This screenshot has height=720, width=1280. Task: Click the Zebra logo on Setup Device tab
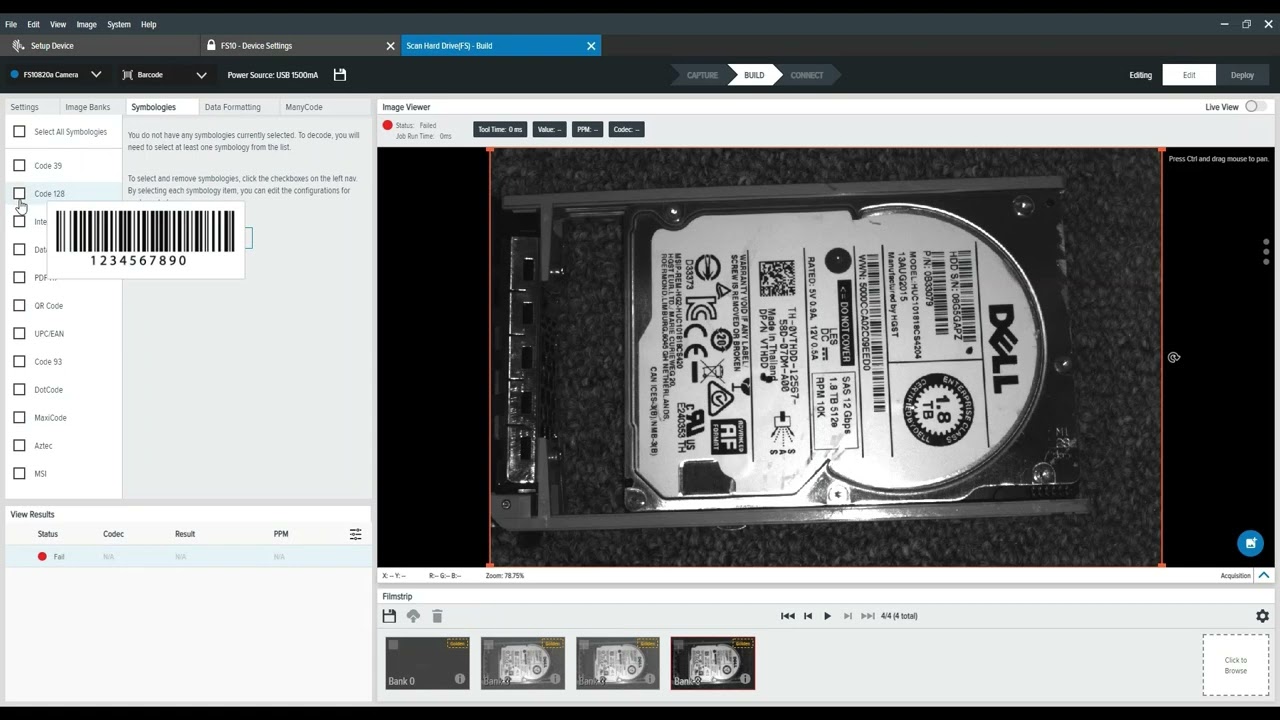click(x=18, y=45)
